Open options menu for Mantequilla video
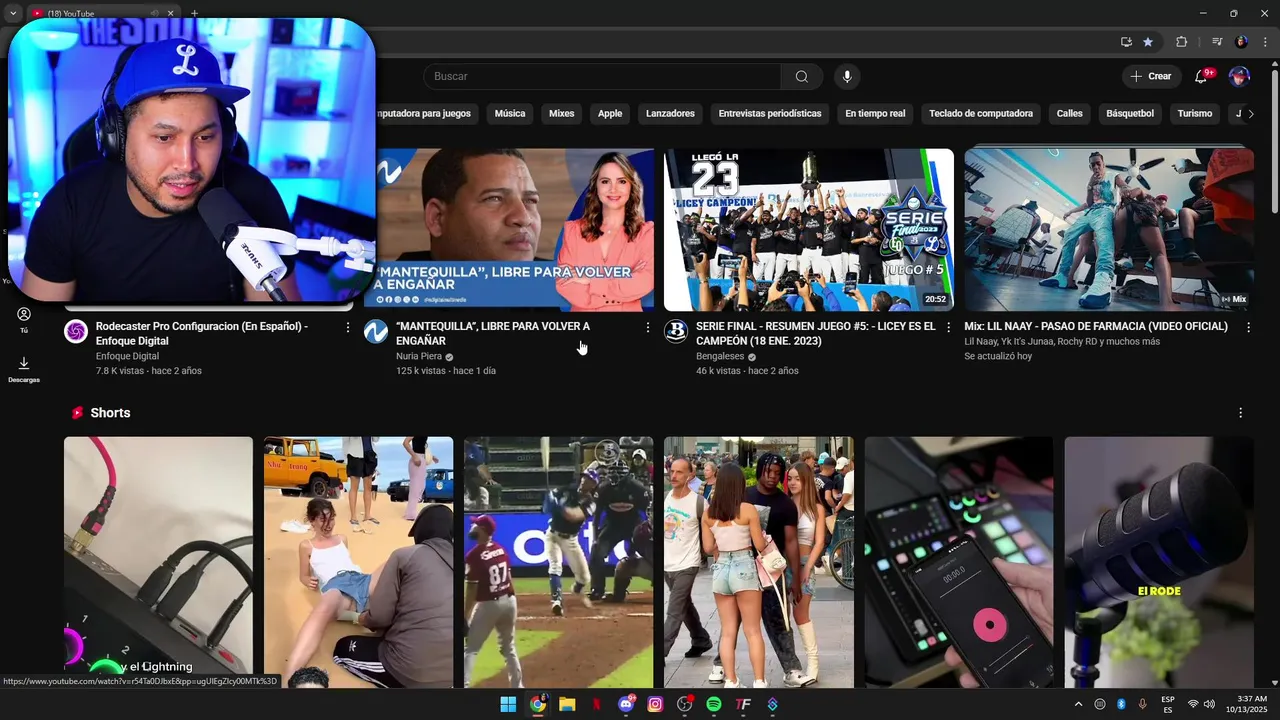The width and height of the screenshot is (1280, 720). tap(648, 327)
